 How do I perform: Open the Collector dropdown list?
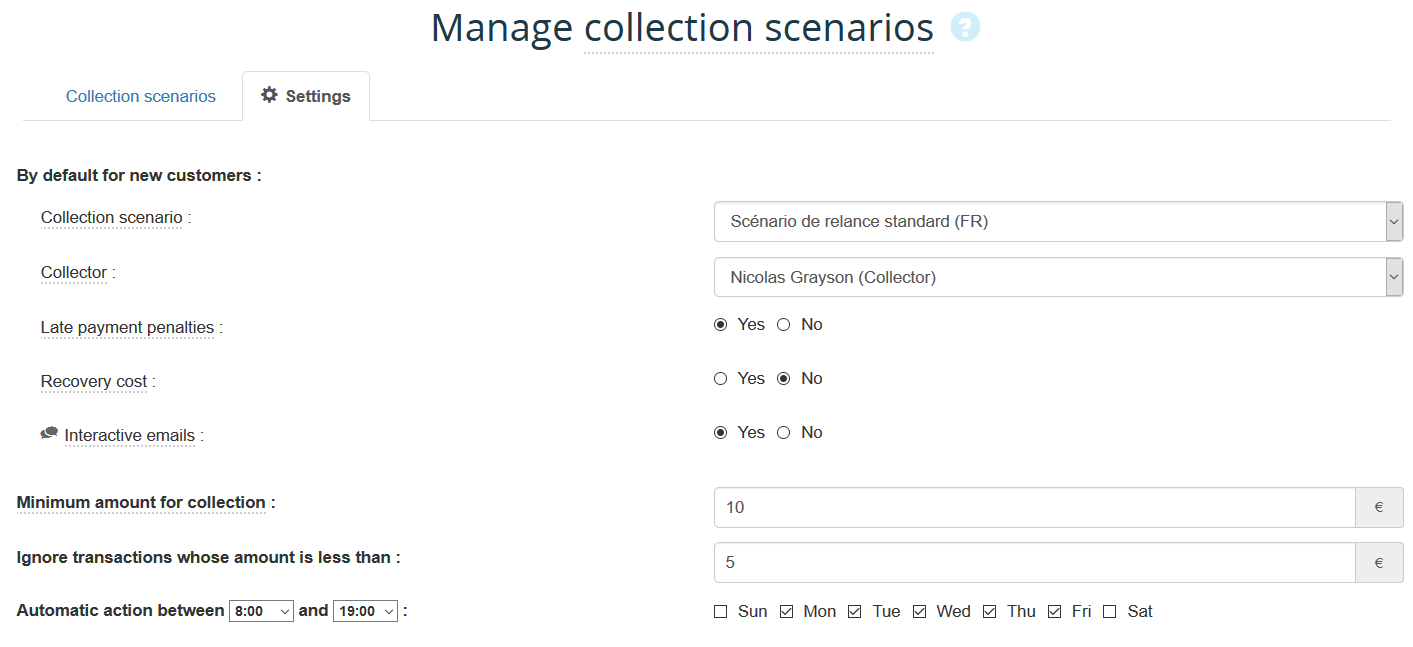[1058, 277]
